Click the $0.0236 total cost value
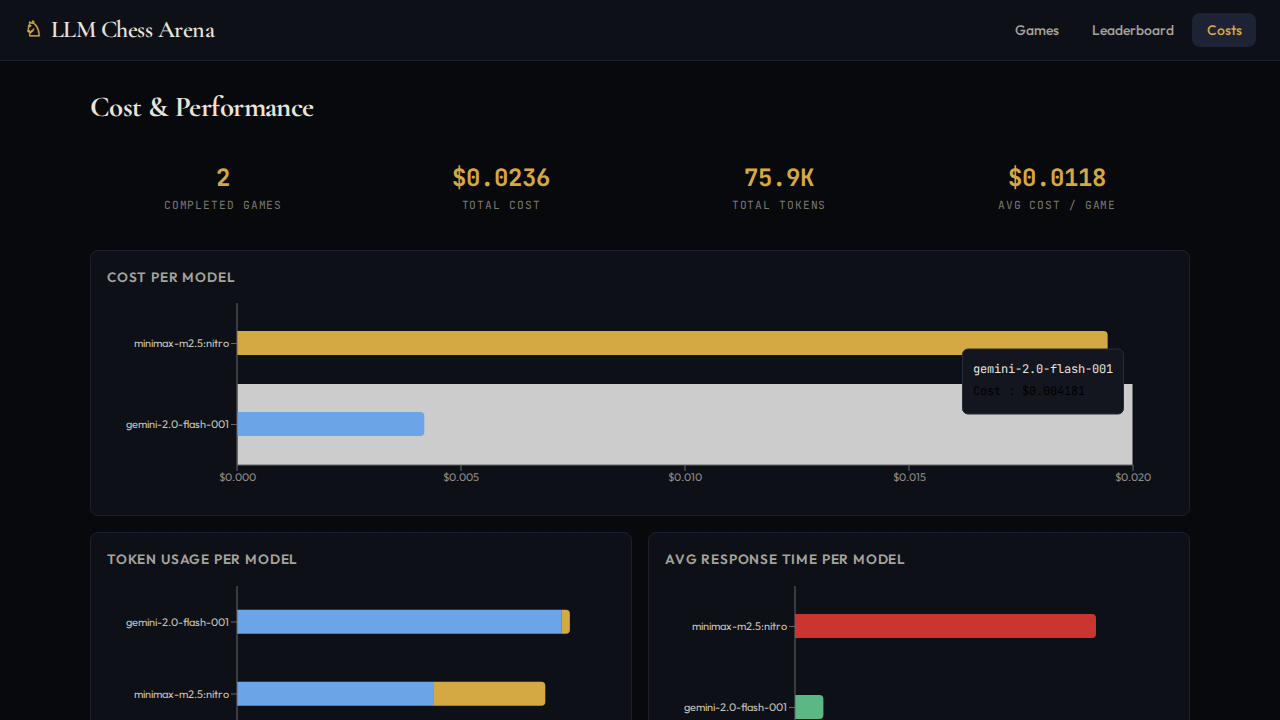This screenshot has width=1280, height=720. (501, 178)
